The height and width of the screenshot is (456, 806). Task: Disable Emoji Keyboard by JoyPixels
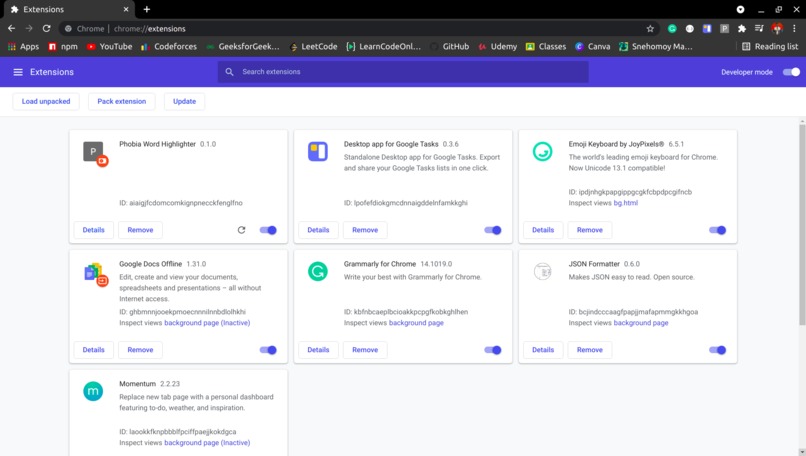(x=717, y=230)
